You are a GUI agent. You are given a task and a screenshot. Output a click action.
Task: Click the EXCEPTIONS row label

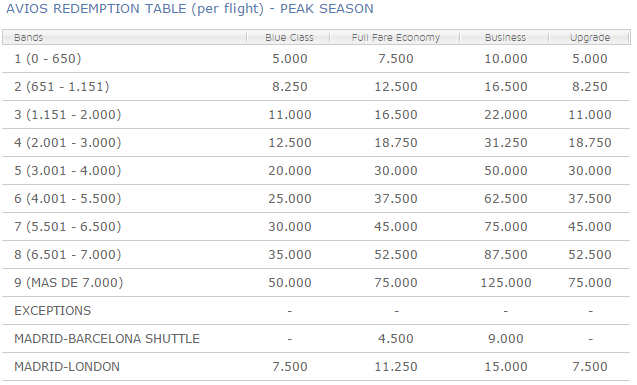tap(52, 311)
